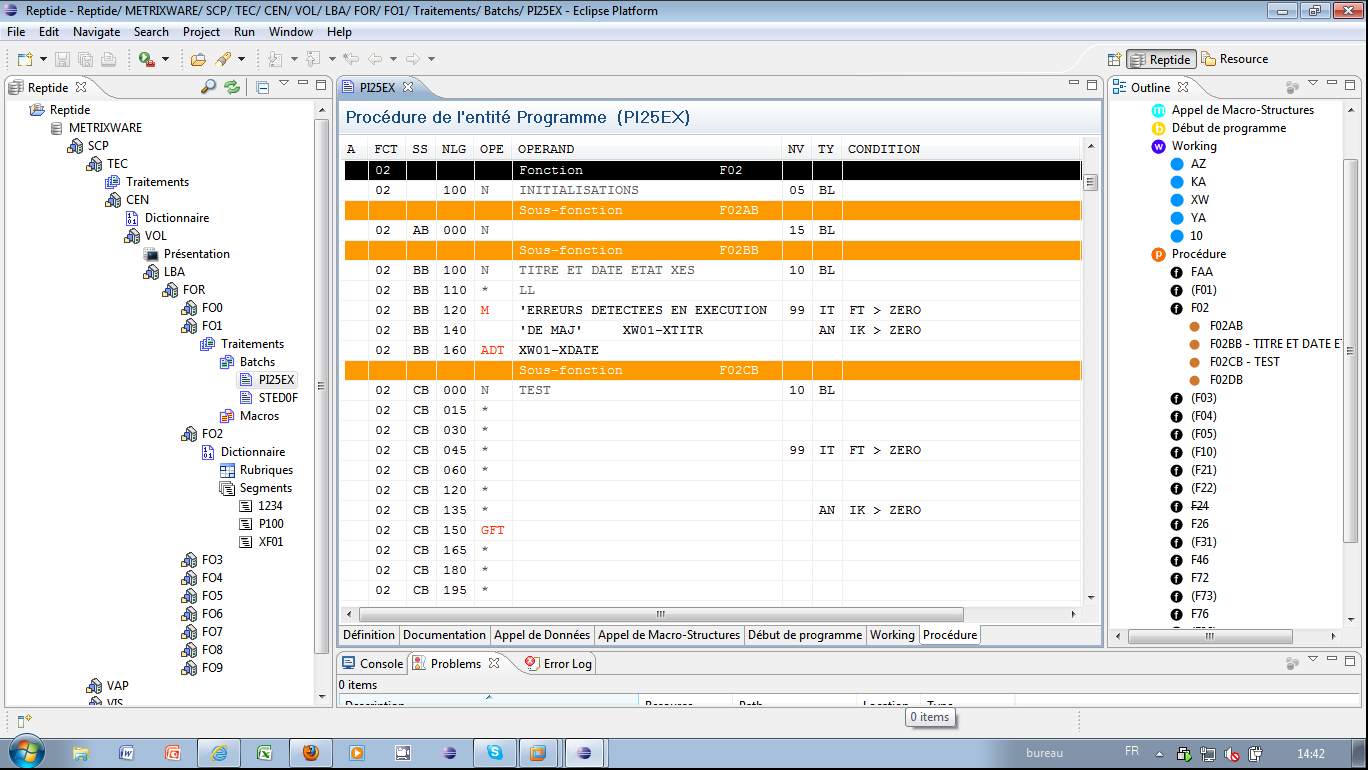The height and width of the screenshot is (770, 1368).
Task: Open the Reptide view menu triangle
Action: [284, 84]
